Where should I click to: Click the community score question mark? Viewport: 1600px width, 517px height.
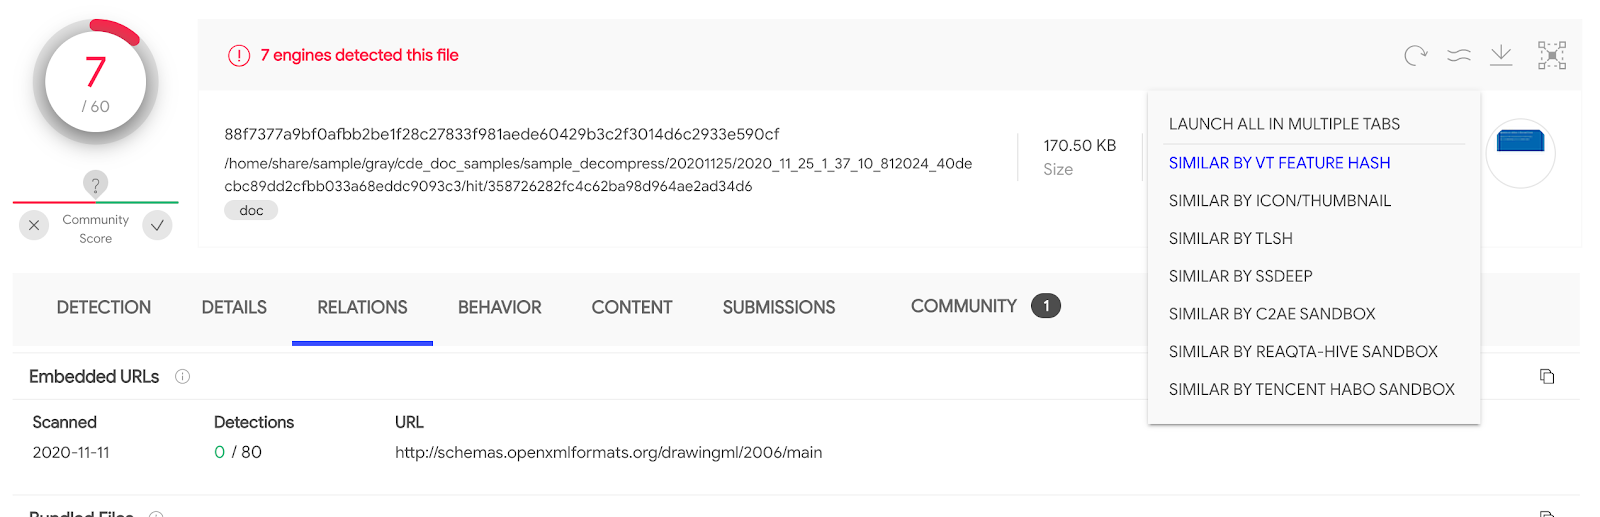95,185
